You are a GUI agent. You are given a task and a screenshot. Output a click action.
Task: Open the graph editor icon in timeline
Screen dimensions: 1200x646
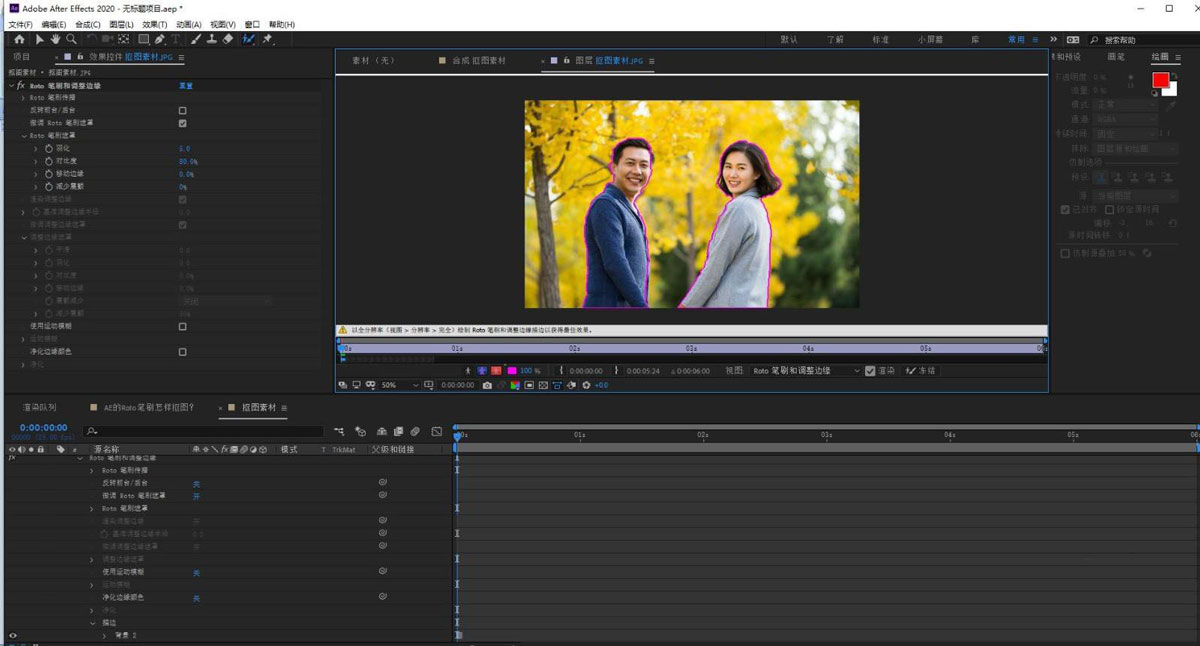tap(437, 432)
